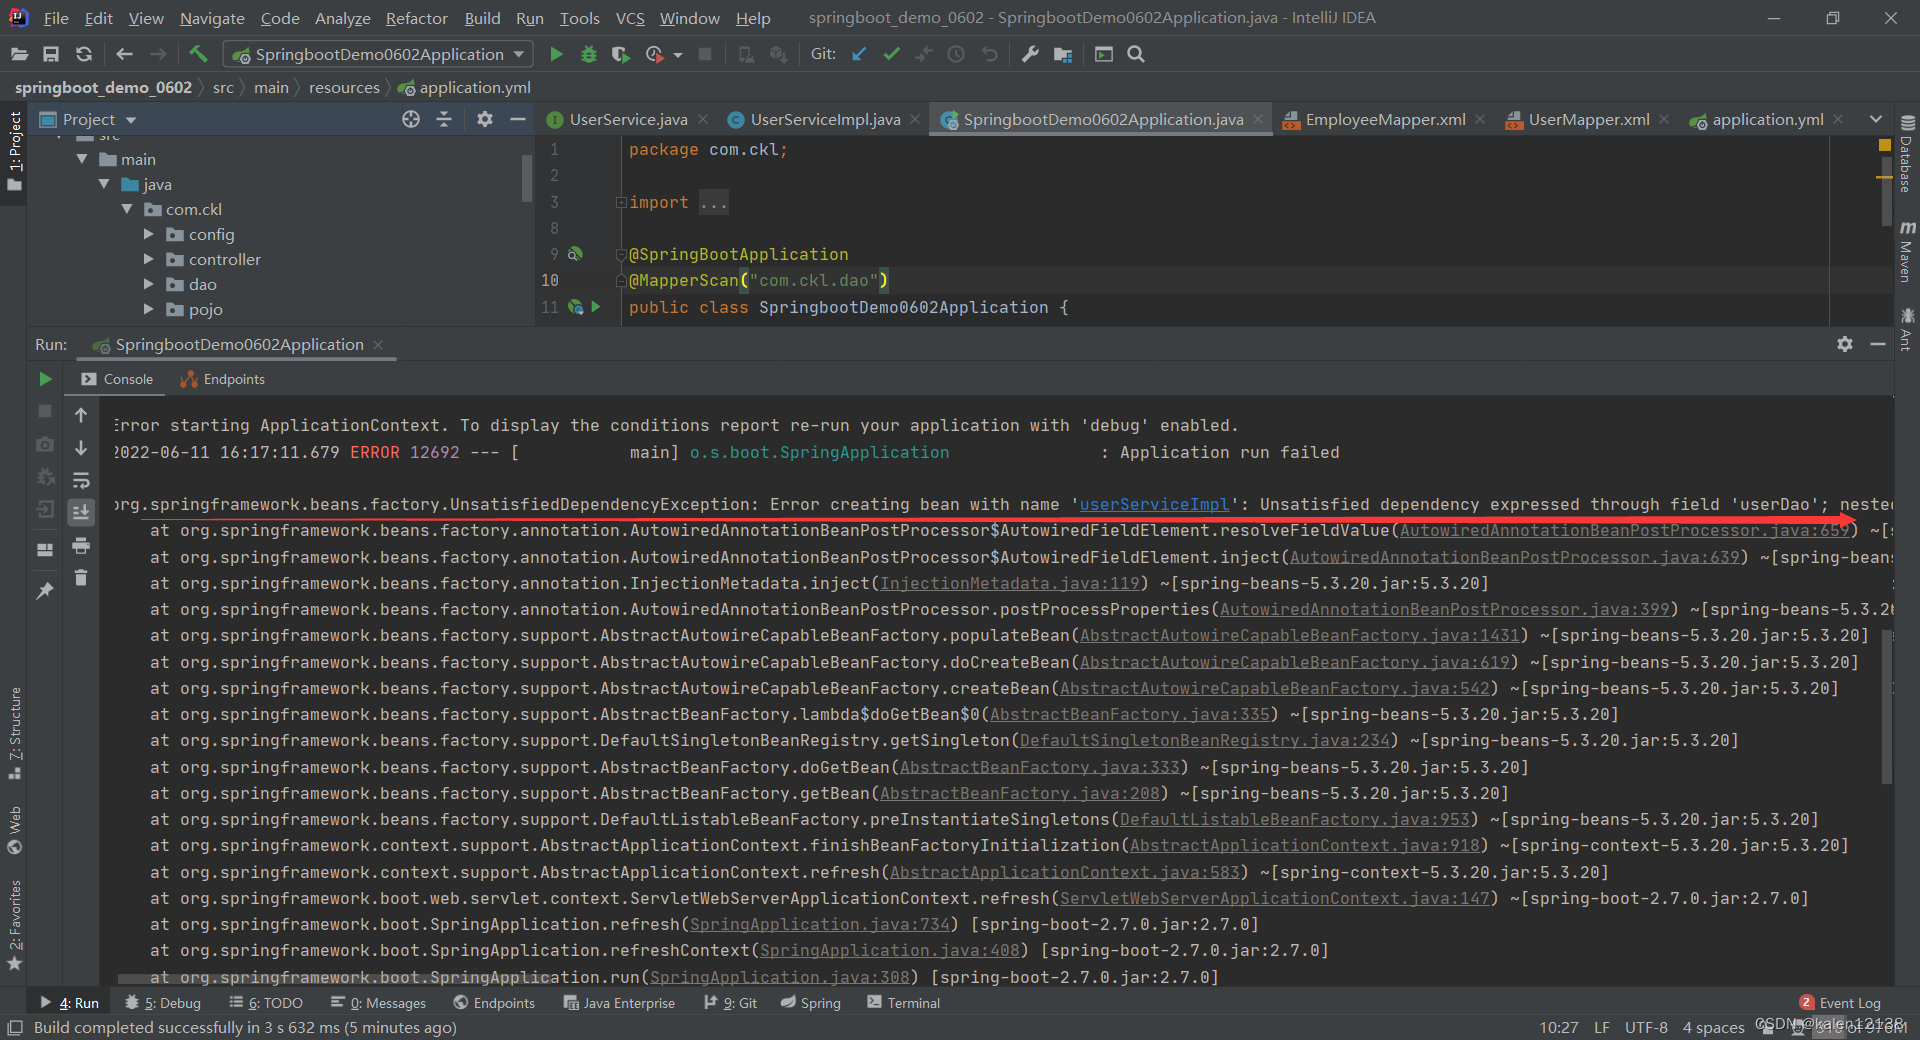Expand the dao package
Image resolution: width=1920 pixels, height=1040 pixels.
pyautogui.click(x=149, y=284)
